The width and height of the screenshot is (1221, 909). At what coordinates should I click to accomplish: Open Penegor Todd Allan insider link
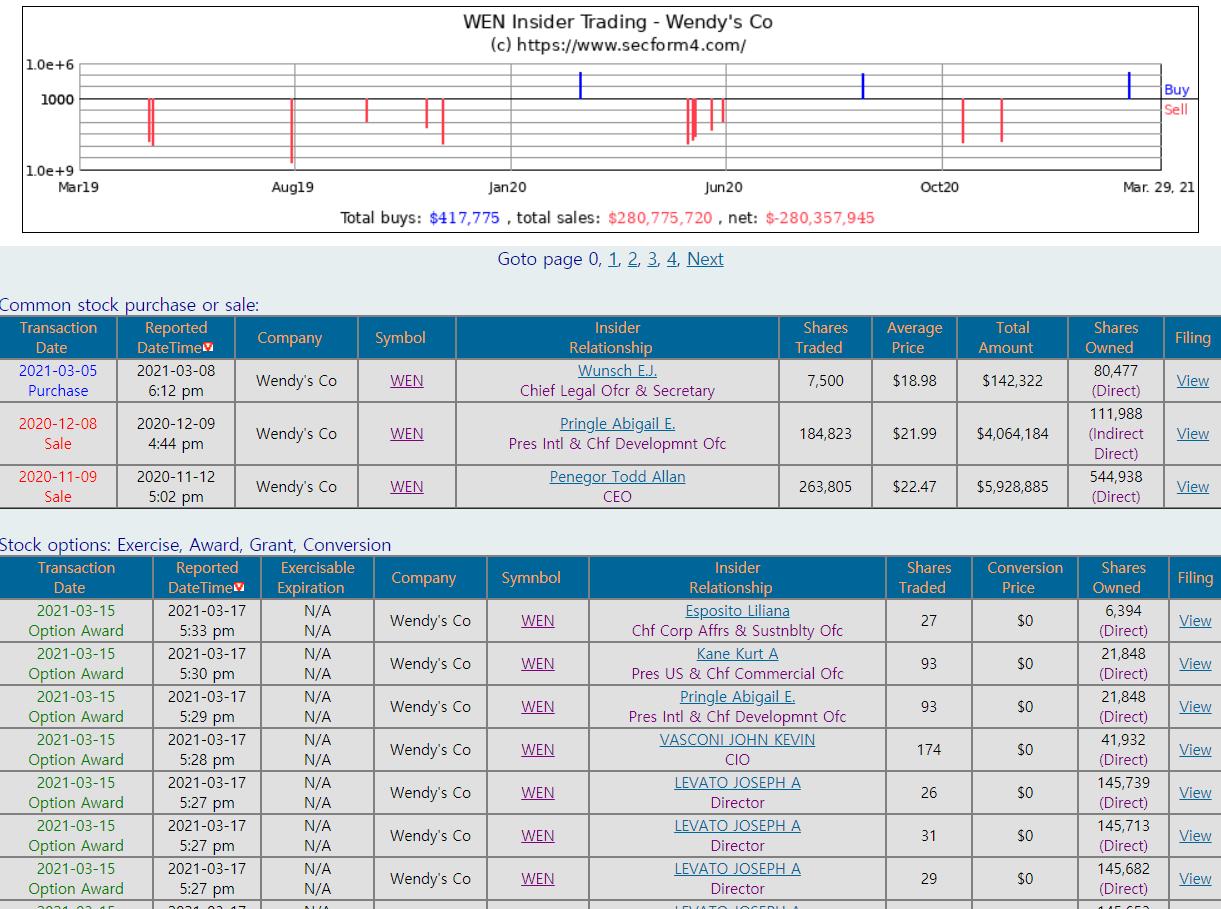click(617, 477)
